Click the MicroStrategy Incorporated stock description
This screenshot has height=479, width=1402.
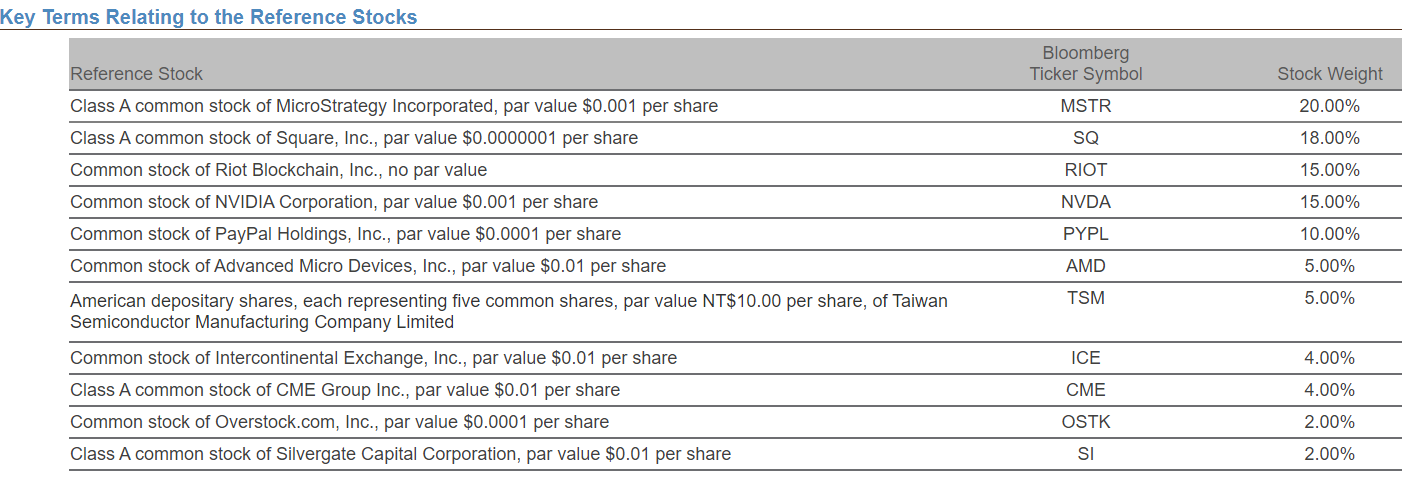(x=394, y=106)
